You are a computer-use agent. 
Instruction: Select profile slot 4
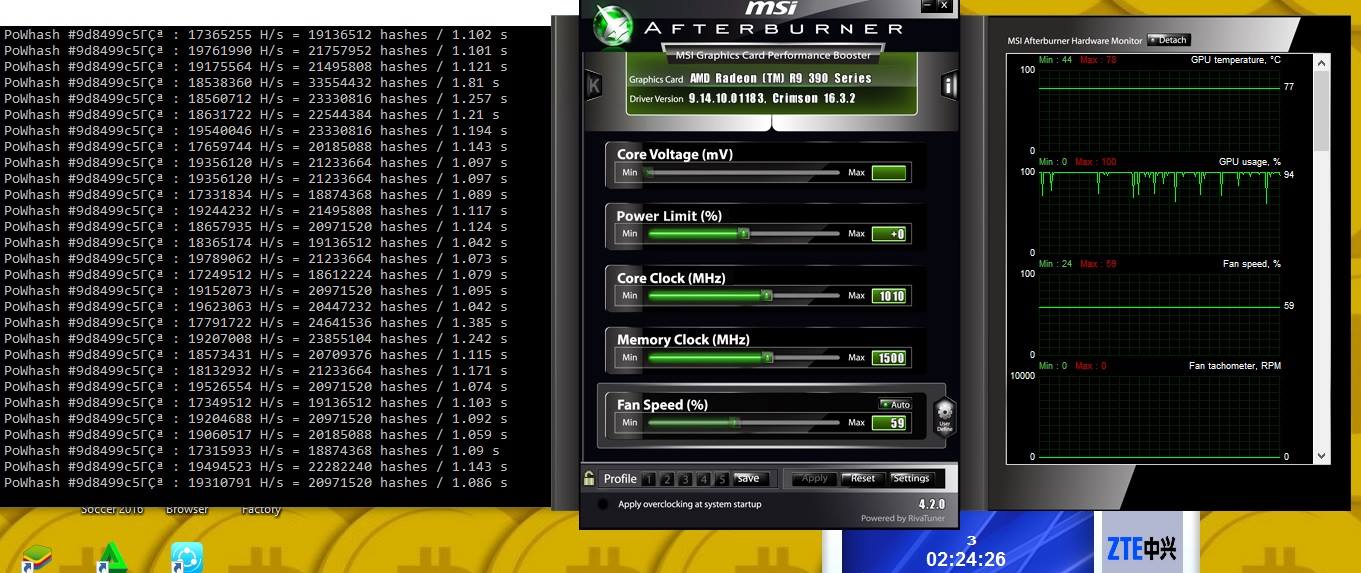coord(706,479)
